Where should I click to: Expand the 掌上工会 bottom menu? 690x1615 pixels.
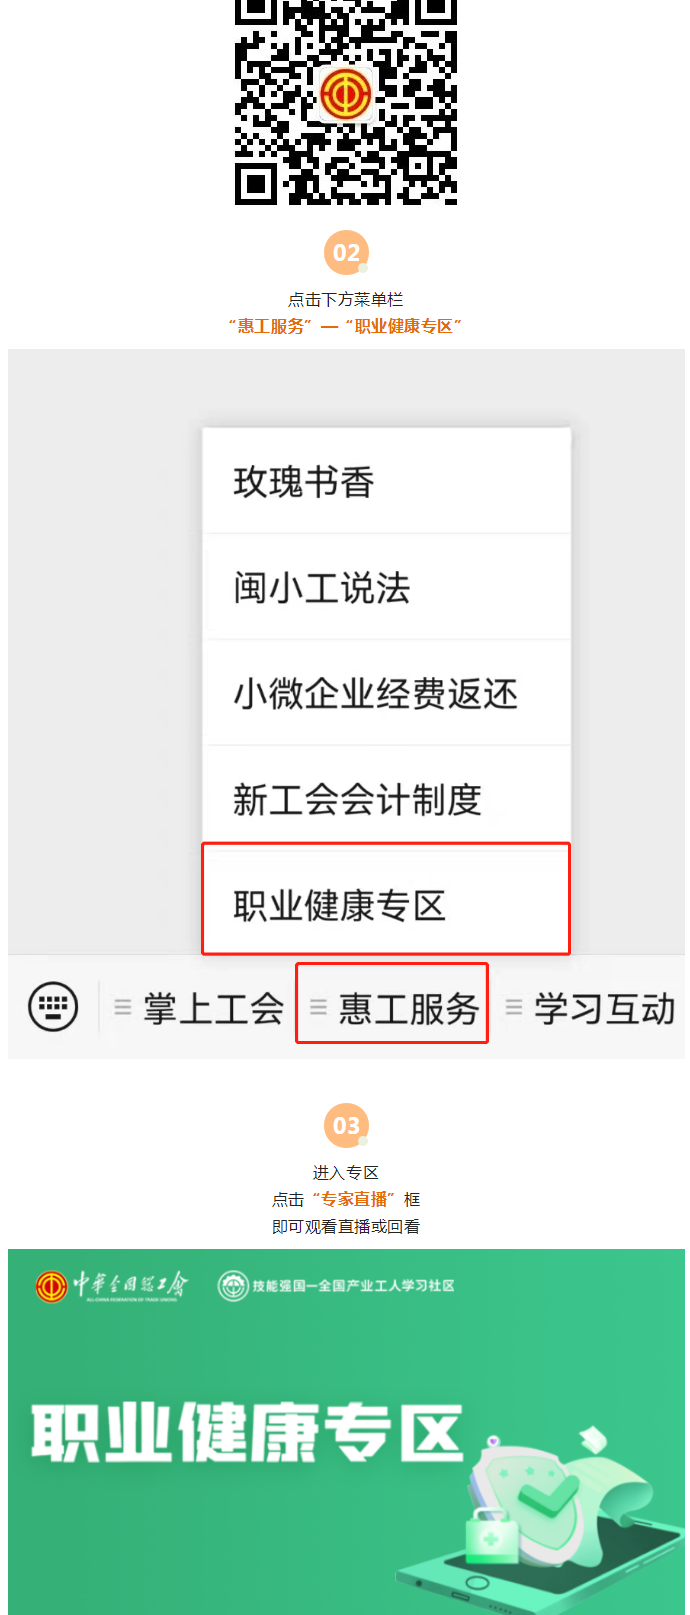point(199,1008)
